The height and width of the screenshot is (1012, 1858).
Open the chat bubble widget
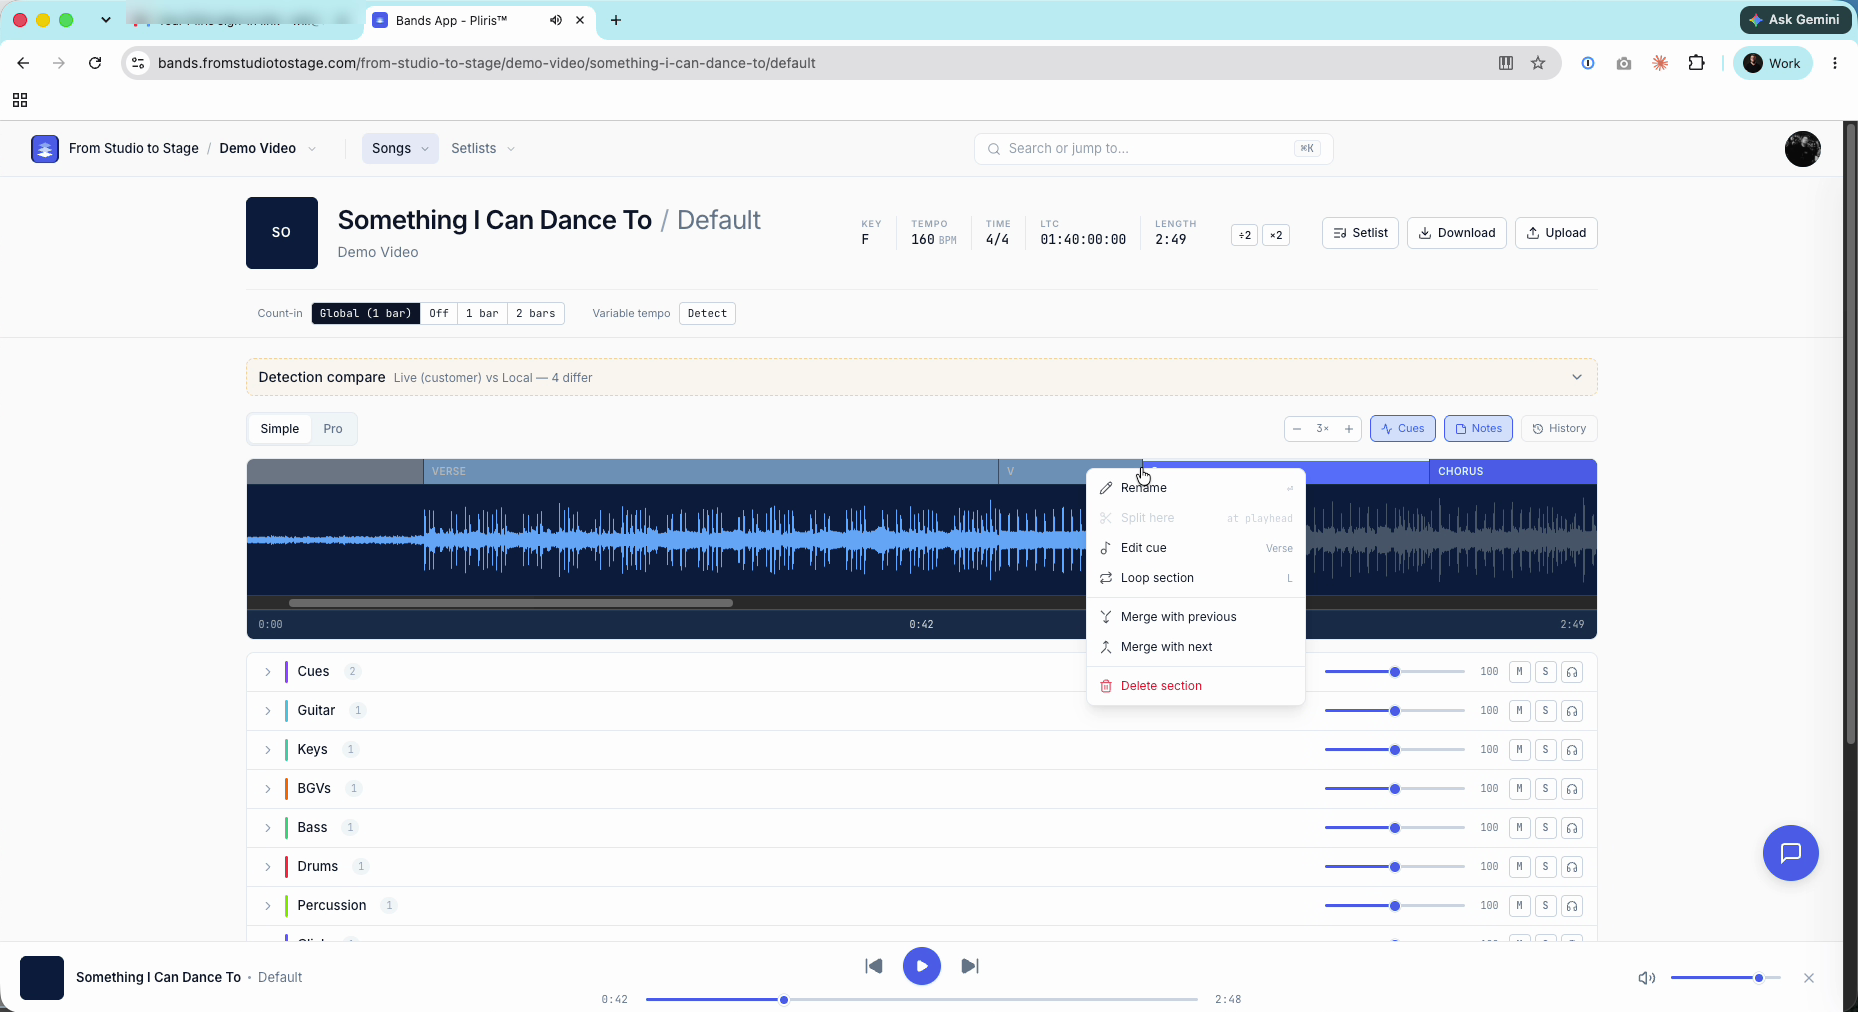click(1790, 853)
